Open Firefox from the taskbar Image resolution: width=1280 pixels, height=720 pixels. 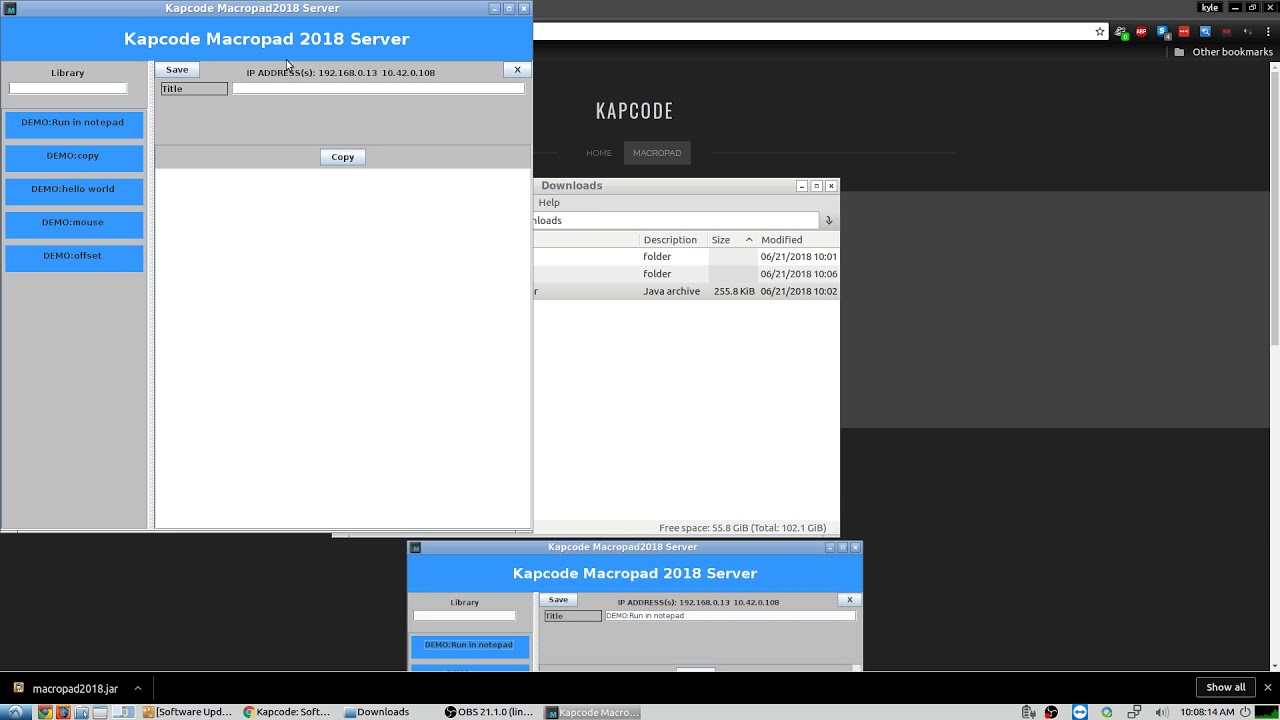pos(62,711)
